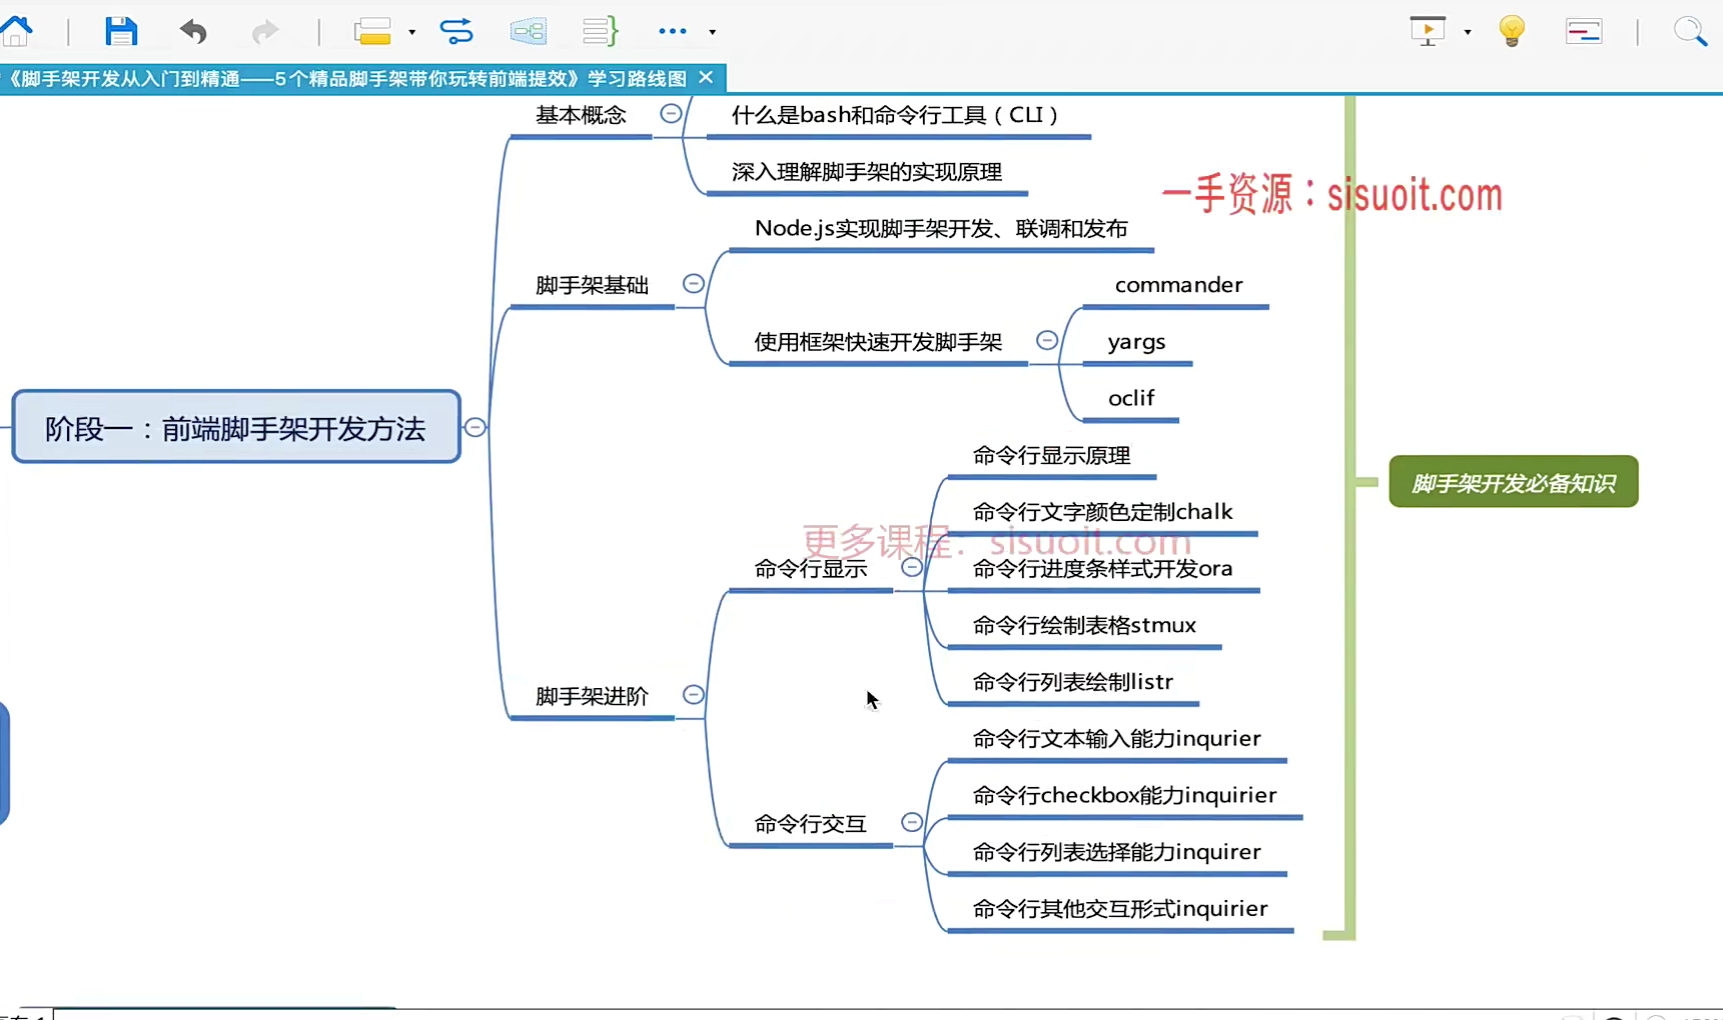Insert a new topic using the yellow Topic icon
Viewport: 1723px width, 1020px height.
[x=372, y=31]
